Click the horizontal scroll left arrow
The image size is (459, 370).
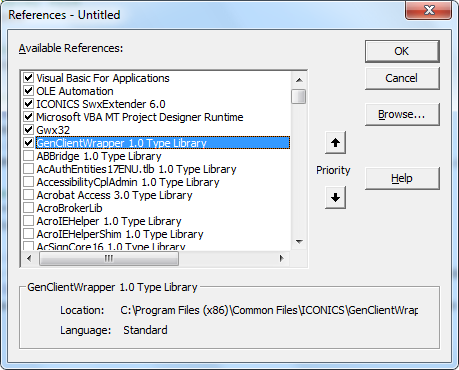tap(29, 258)
